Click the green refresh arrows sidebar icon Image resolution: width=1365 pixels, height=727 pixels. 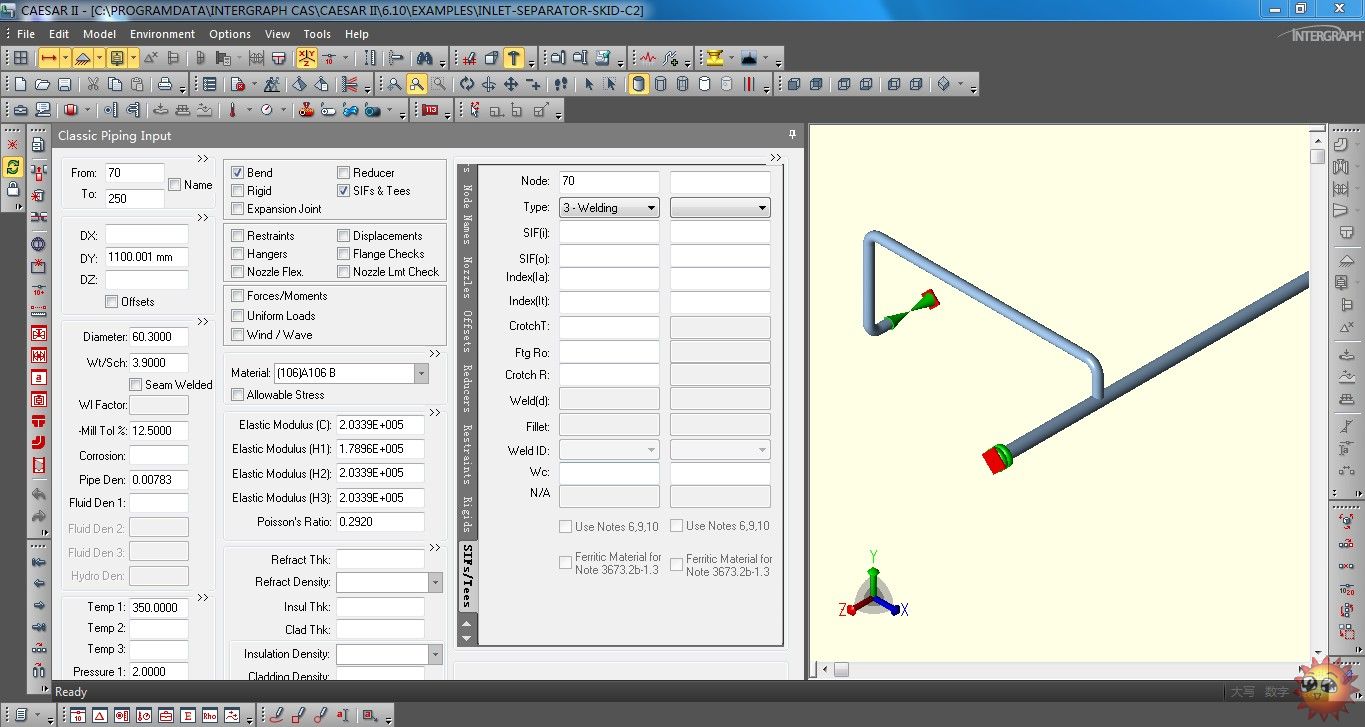tap(13, 167)
